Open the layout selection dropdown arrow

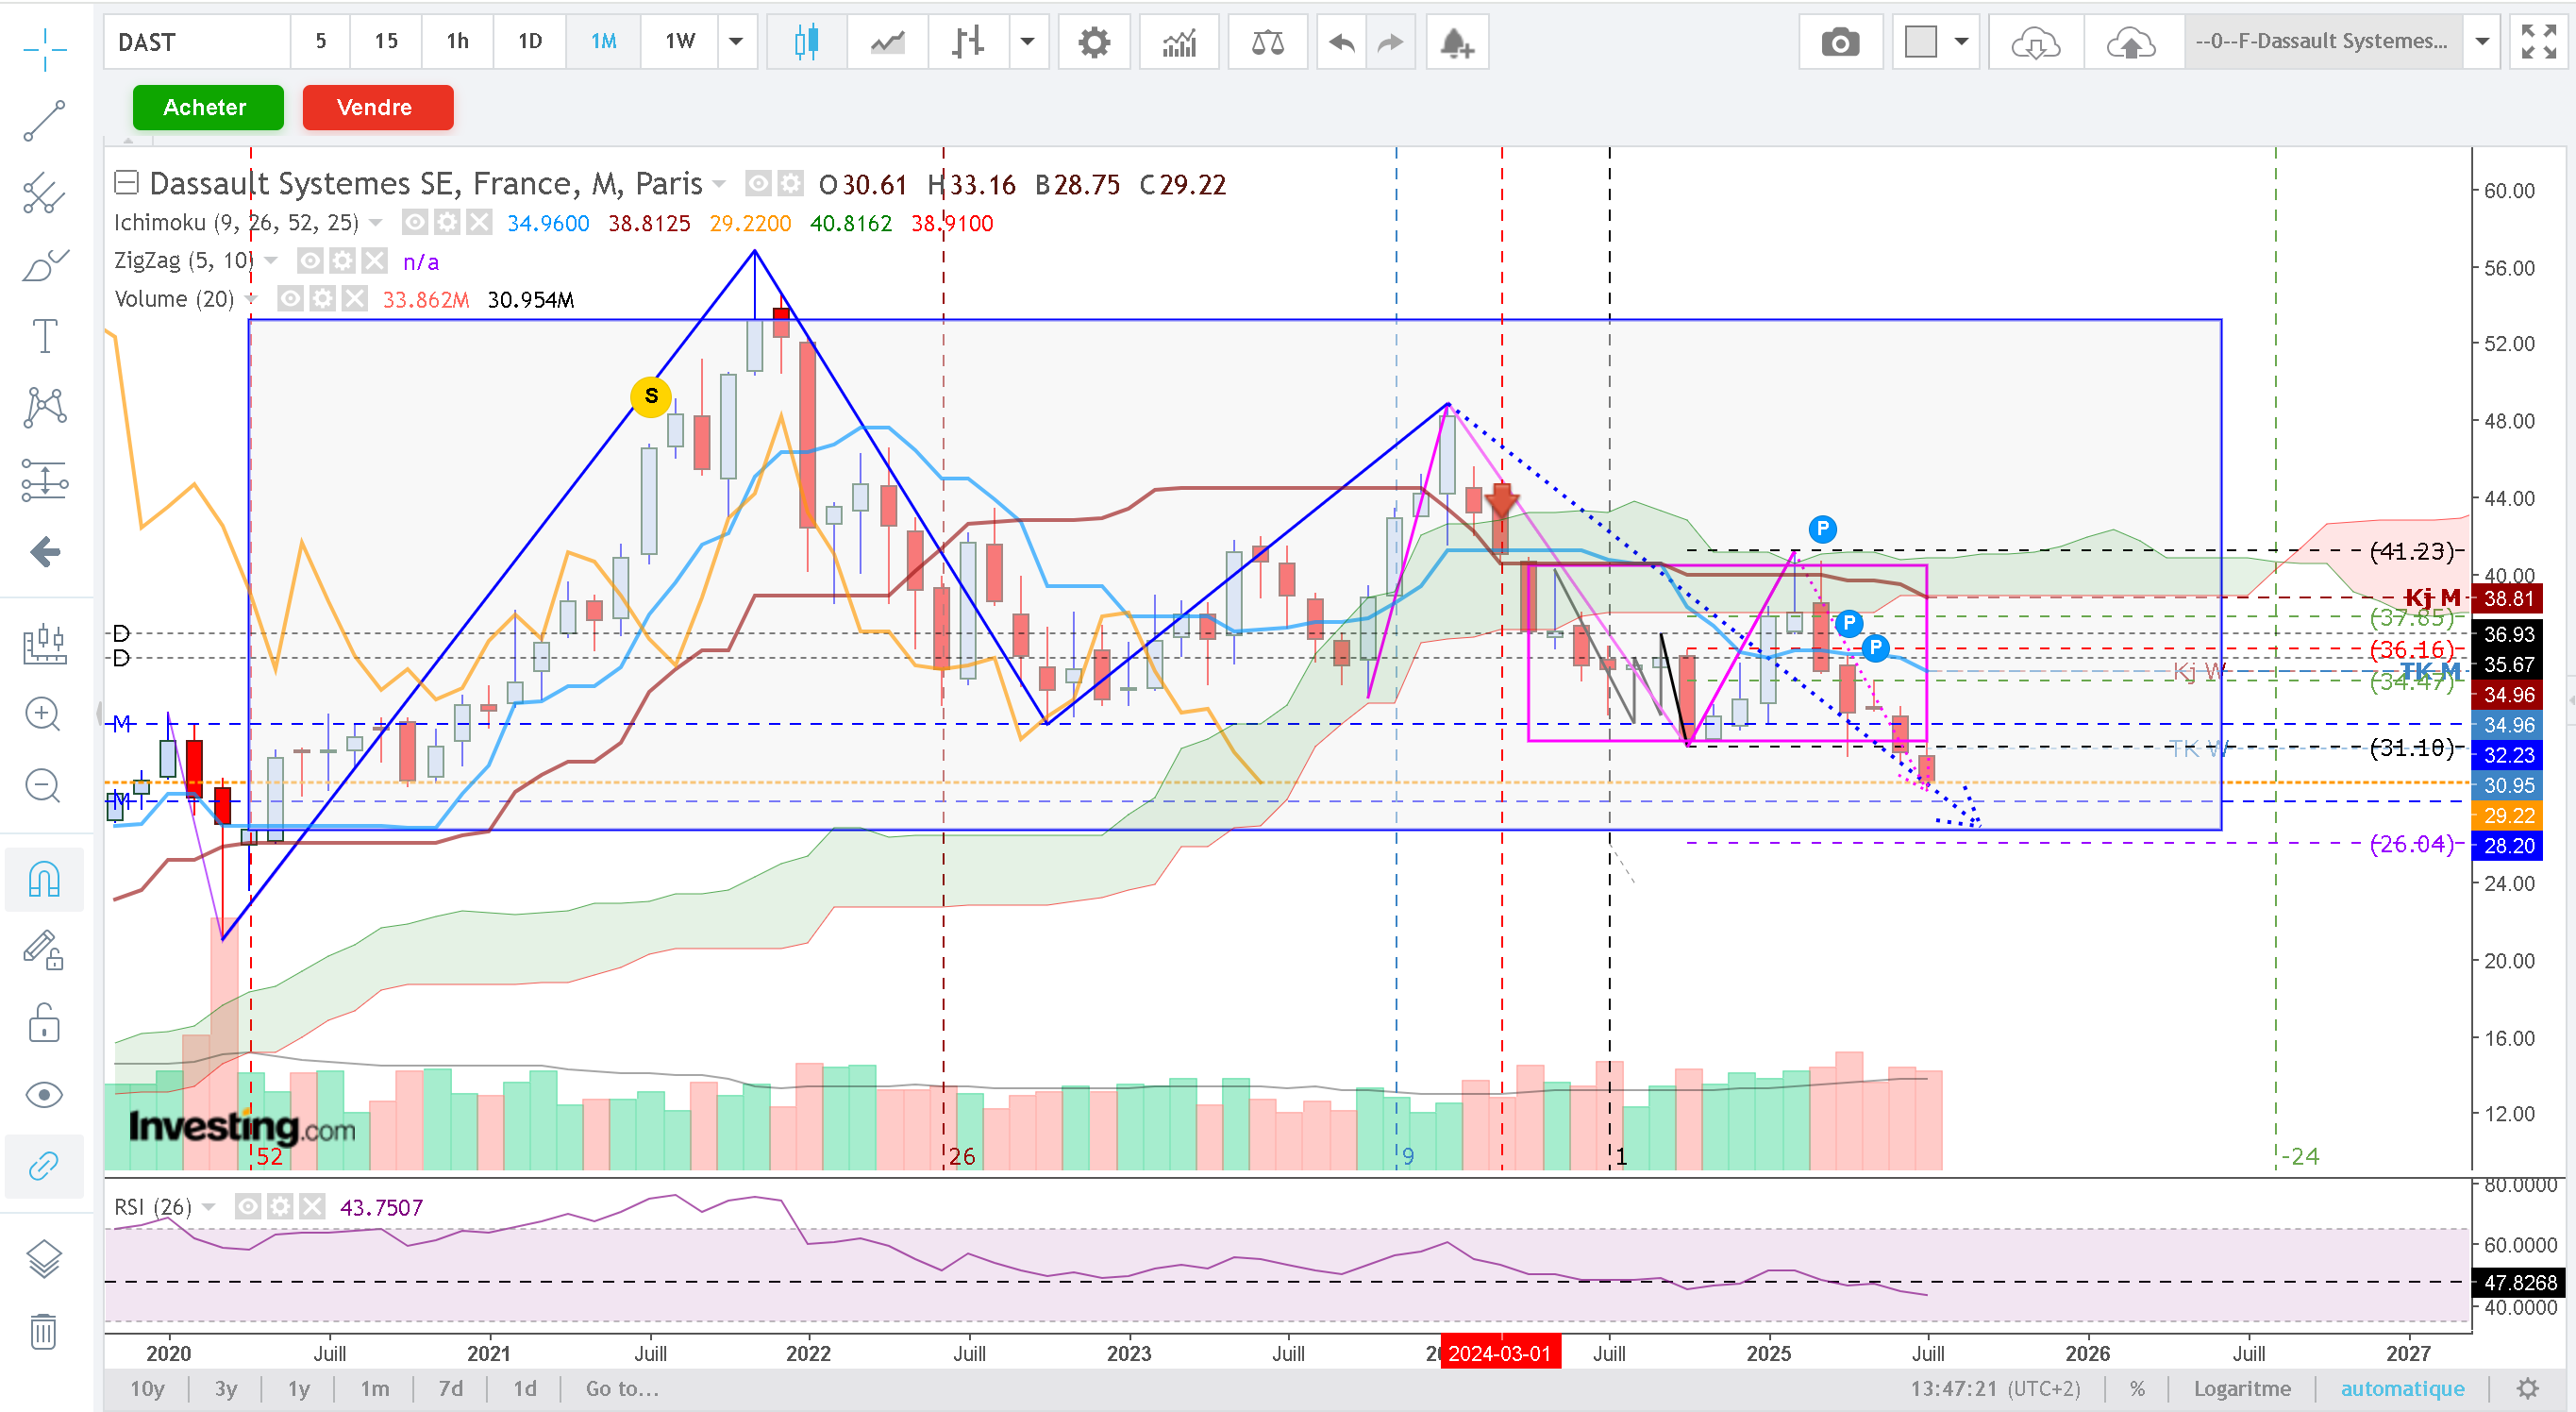(1962, 42)
